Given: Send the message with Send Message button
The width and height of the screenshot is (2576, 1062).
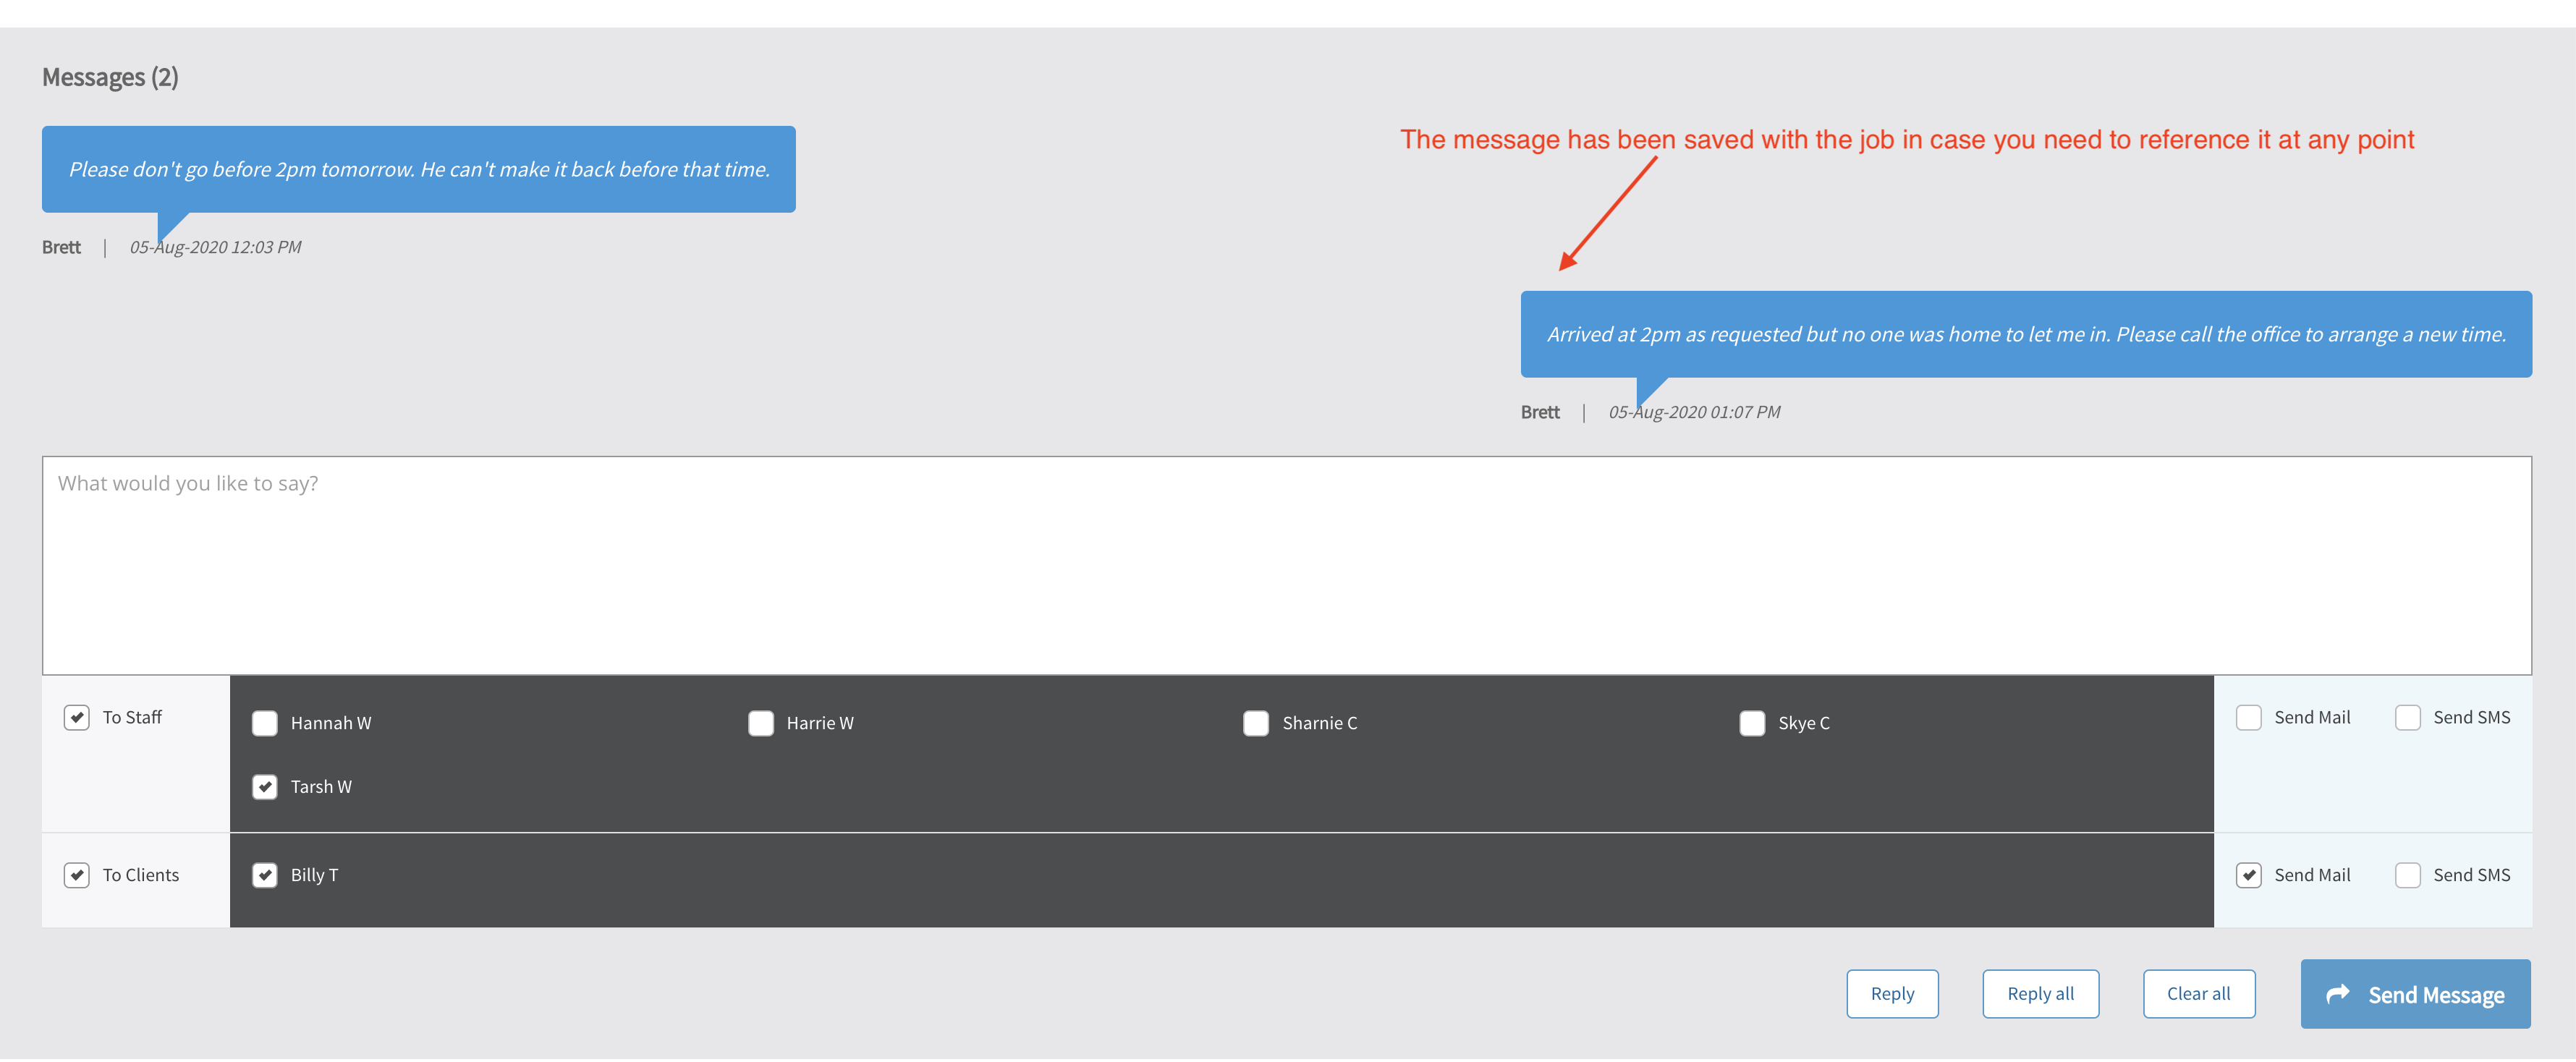Looking at the screenshot, I should 2415,995.
